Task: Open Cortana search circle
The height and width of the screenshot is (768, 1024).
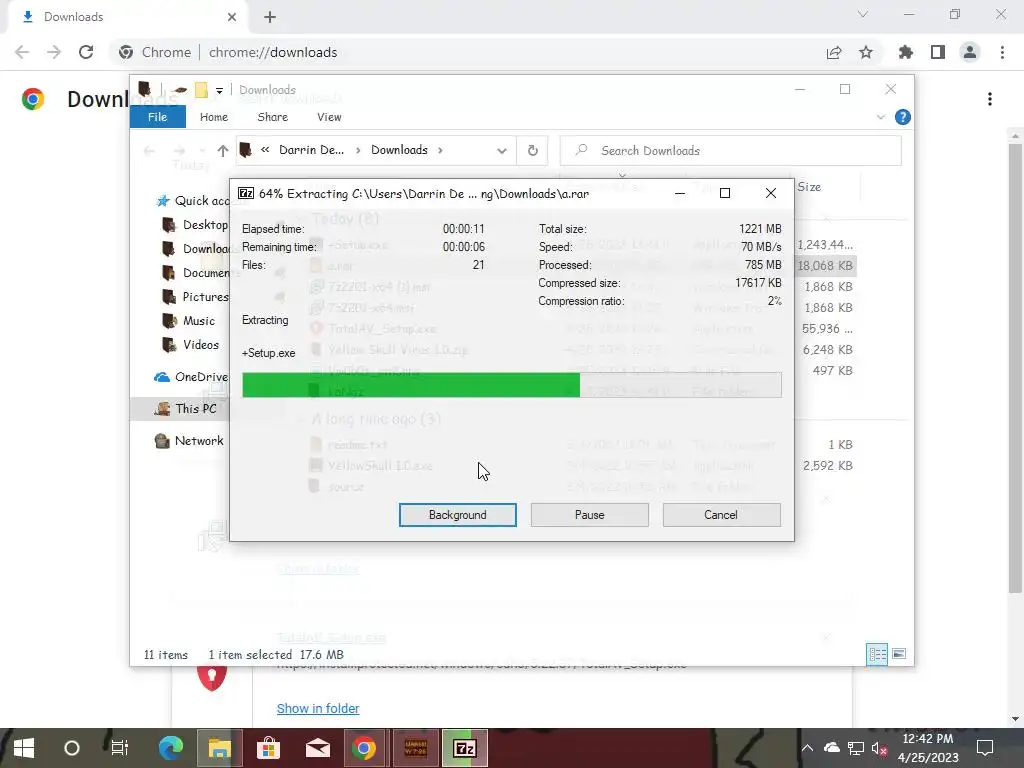Action: tap(72, 748)
